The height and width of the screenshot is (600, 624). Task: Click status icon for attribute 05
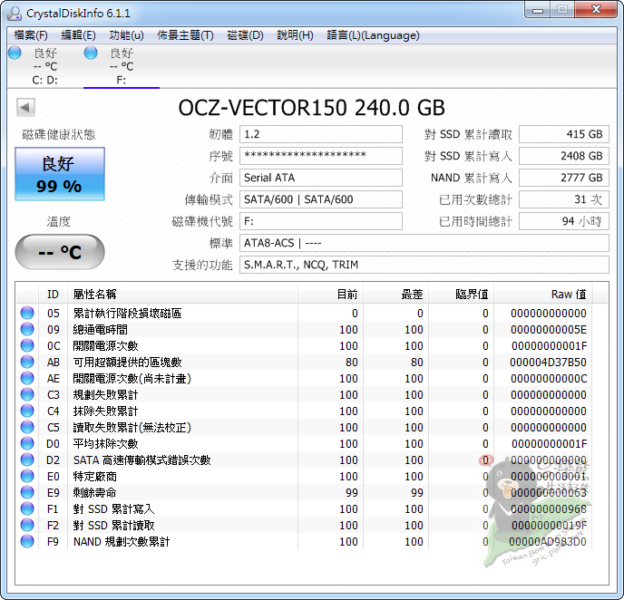tap(27, 313)
